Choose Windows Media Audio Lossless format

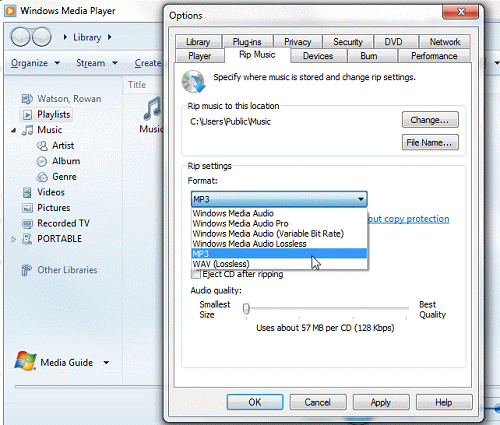point(279,244)
